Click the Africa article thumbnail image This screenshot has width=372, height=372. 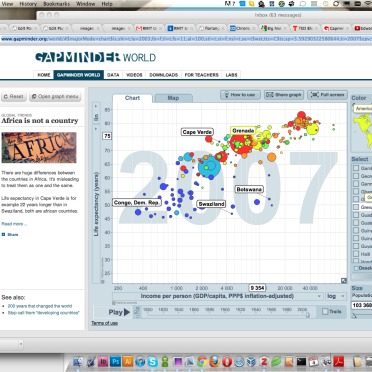coord(39,147)
